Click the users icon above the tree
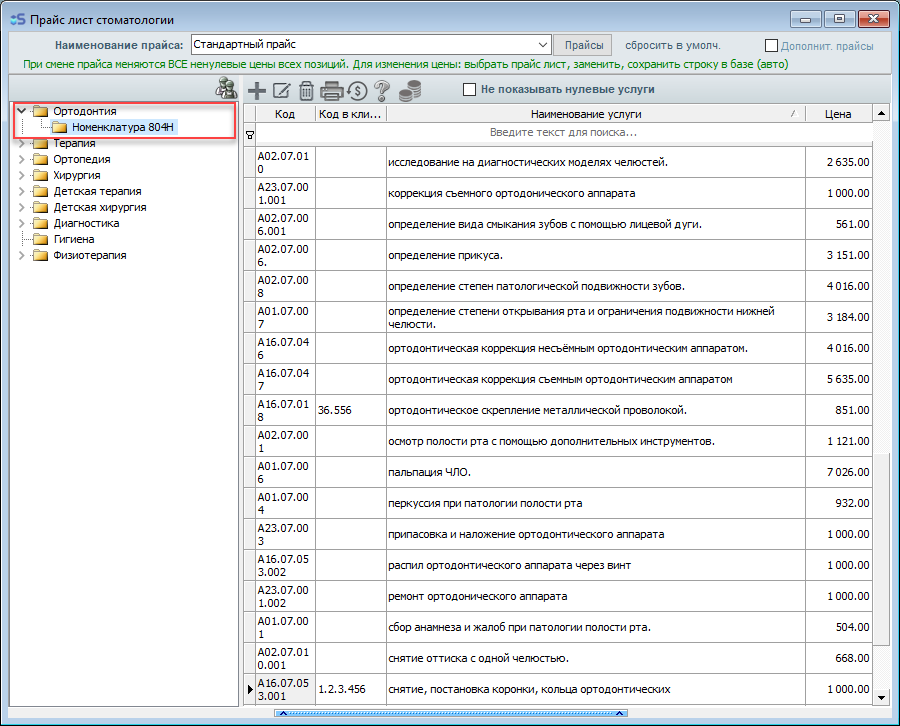Viewport: 900px width, 726px height. [x=226, y=89]
